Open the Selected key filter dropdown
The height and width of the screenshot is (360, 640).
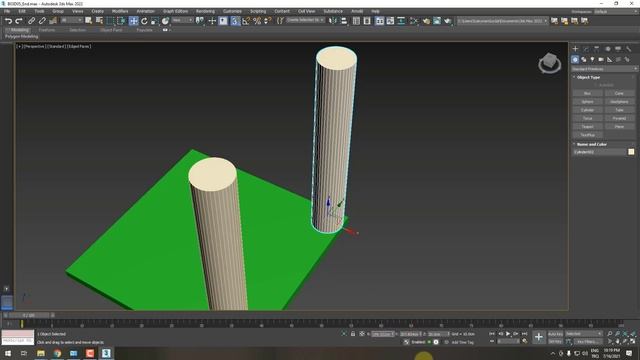coord(584,334)
